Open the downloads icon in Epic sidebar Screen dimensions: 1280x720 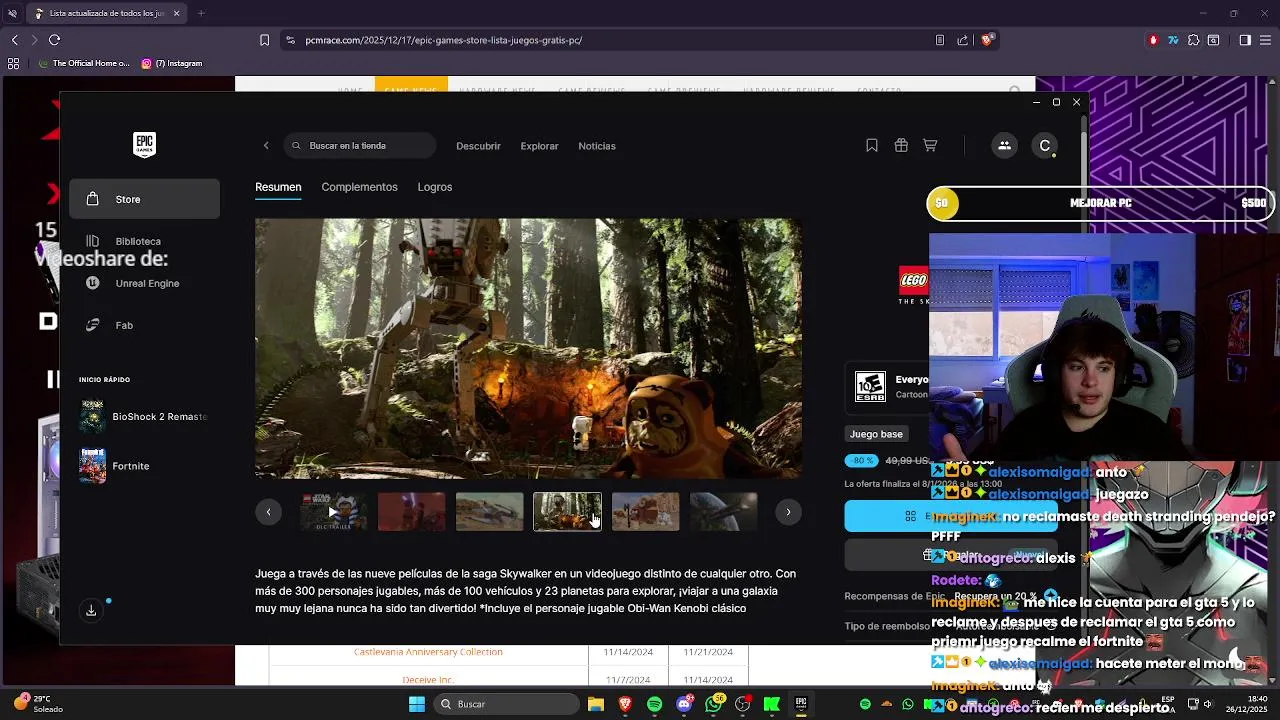[91, 610]
